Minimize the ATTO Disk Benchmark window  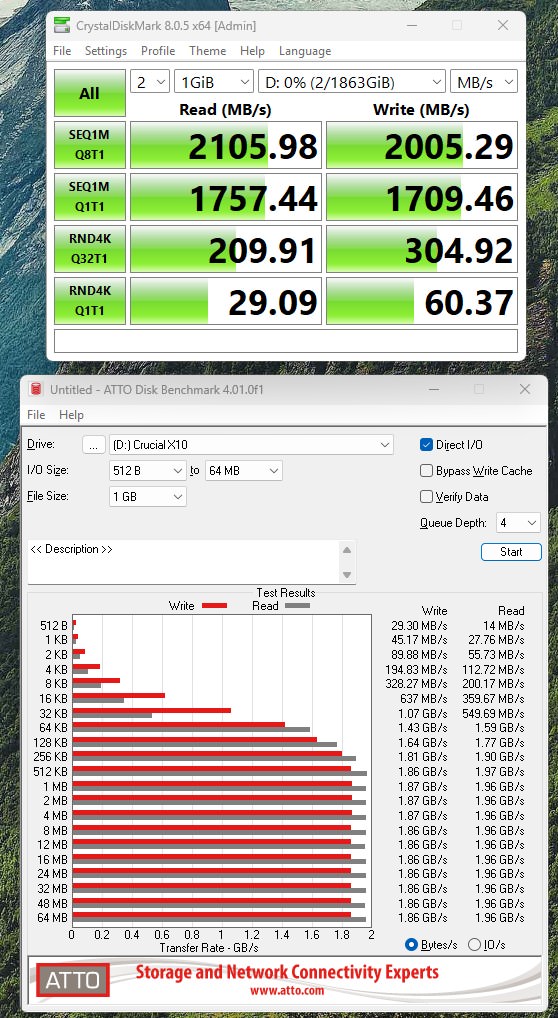(433, 389)
